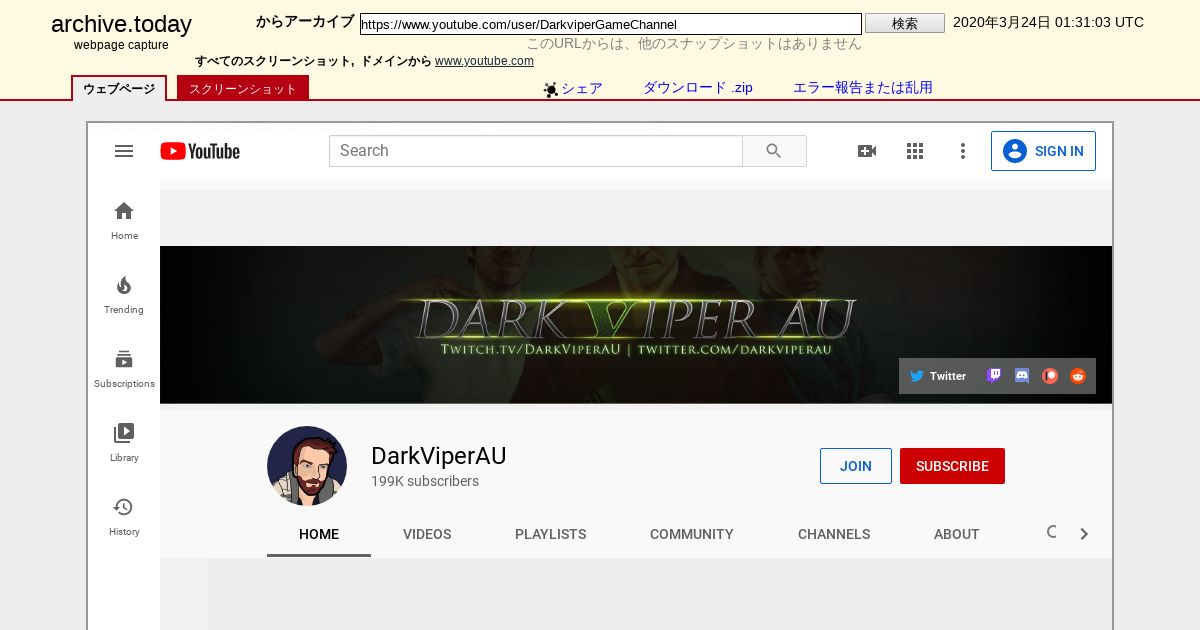Click the ダウンロード .zip link
This screenshot has height=630, width=1200.
[x=698, y=88]
